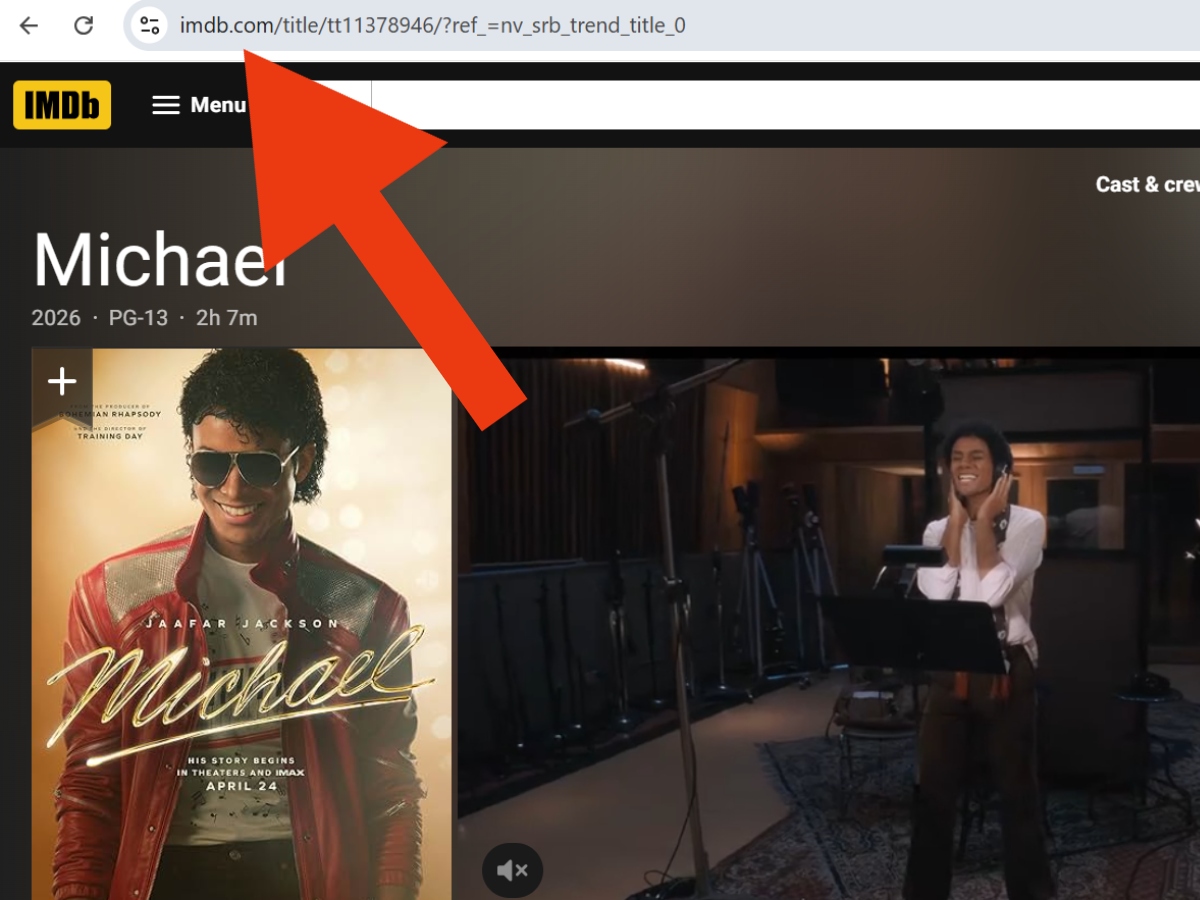Click the 2h 7m runtime text
Viewport: 1200px width, 900px height.
(x=227, y=318)
